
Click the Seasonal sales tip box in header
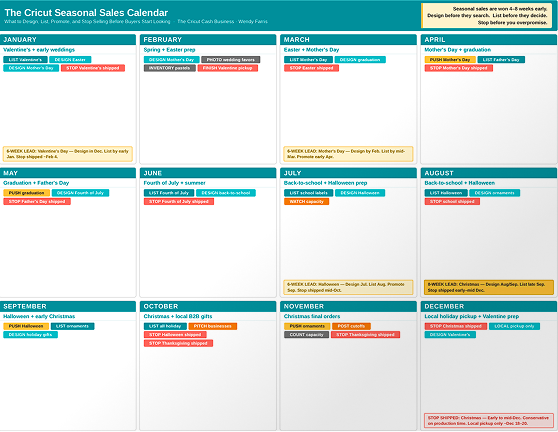[486, 16]
